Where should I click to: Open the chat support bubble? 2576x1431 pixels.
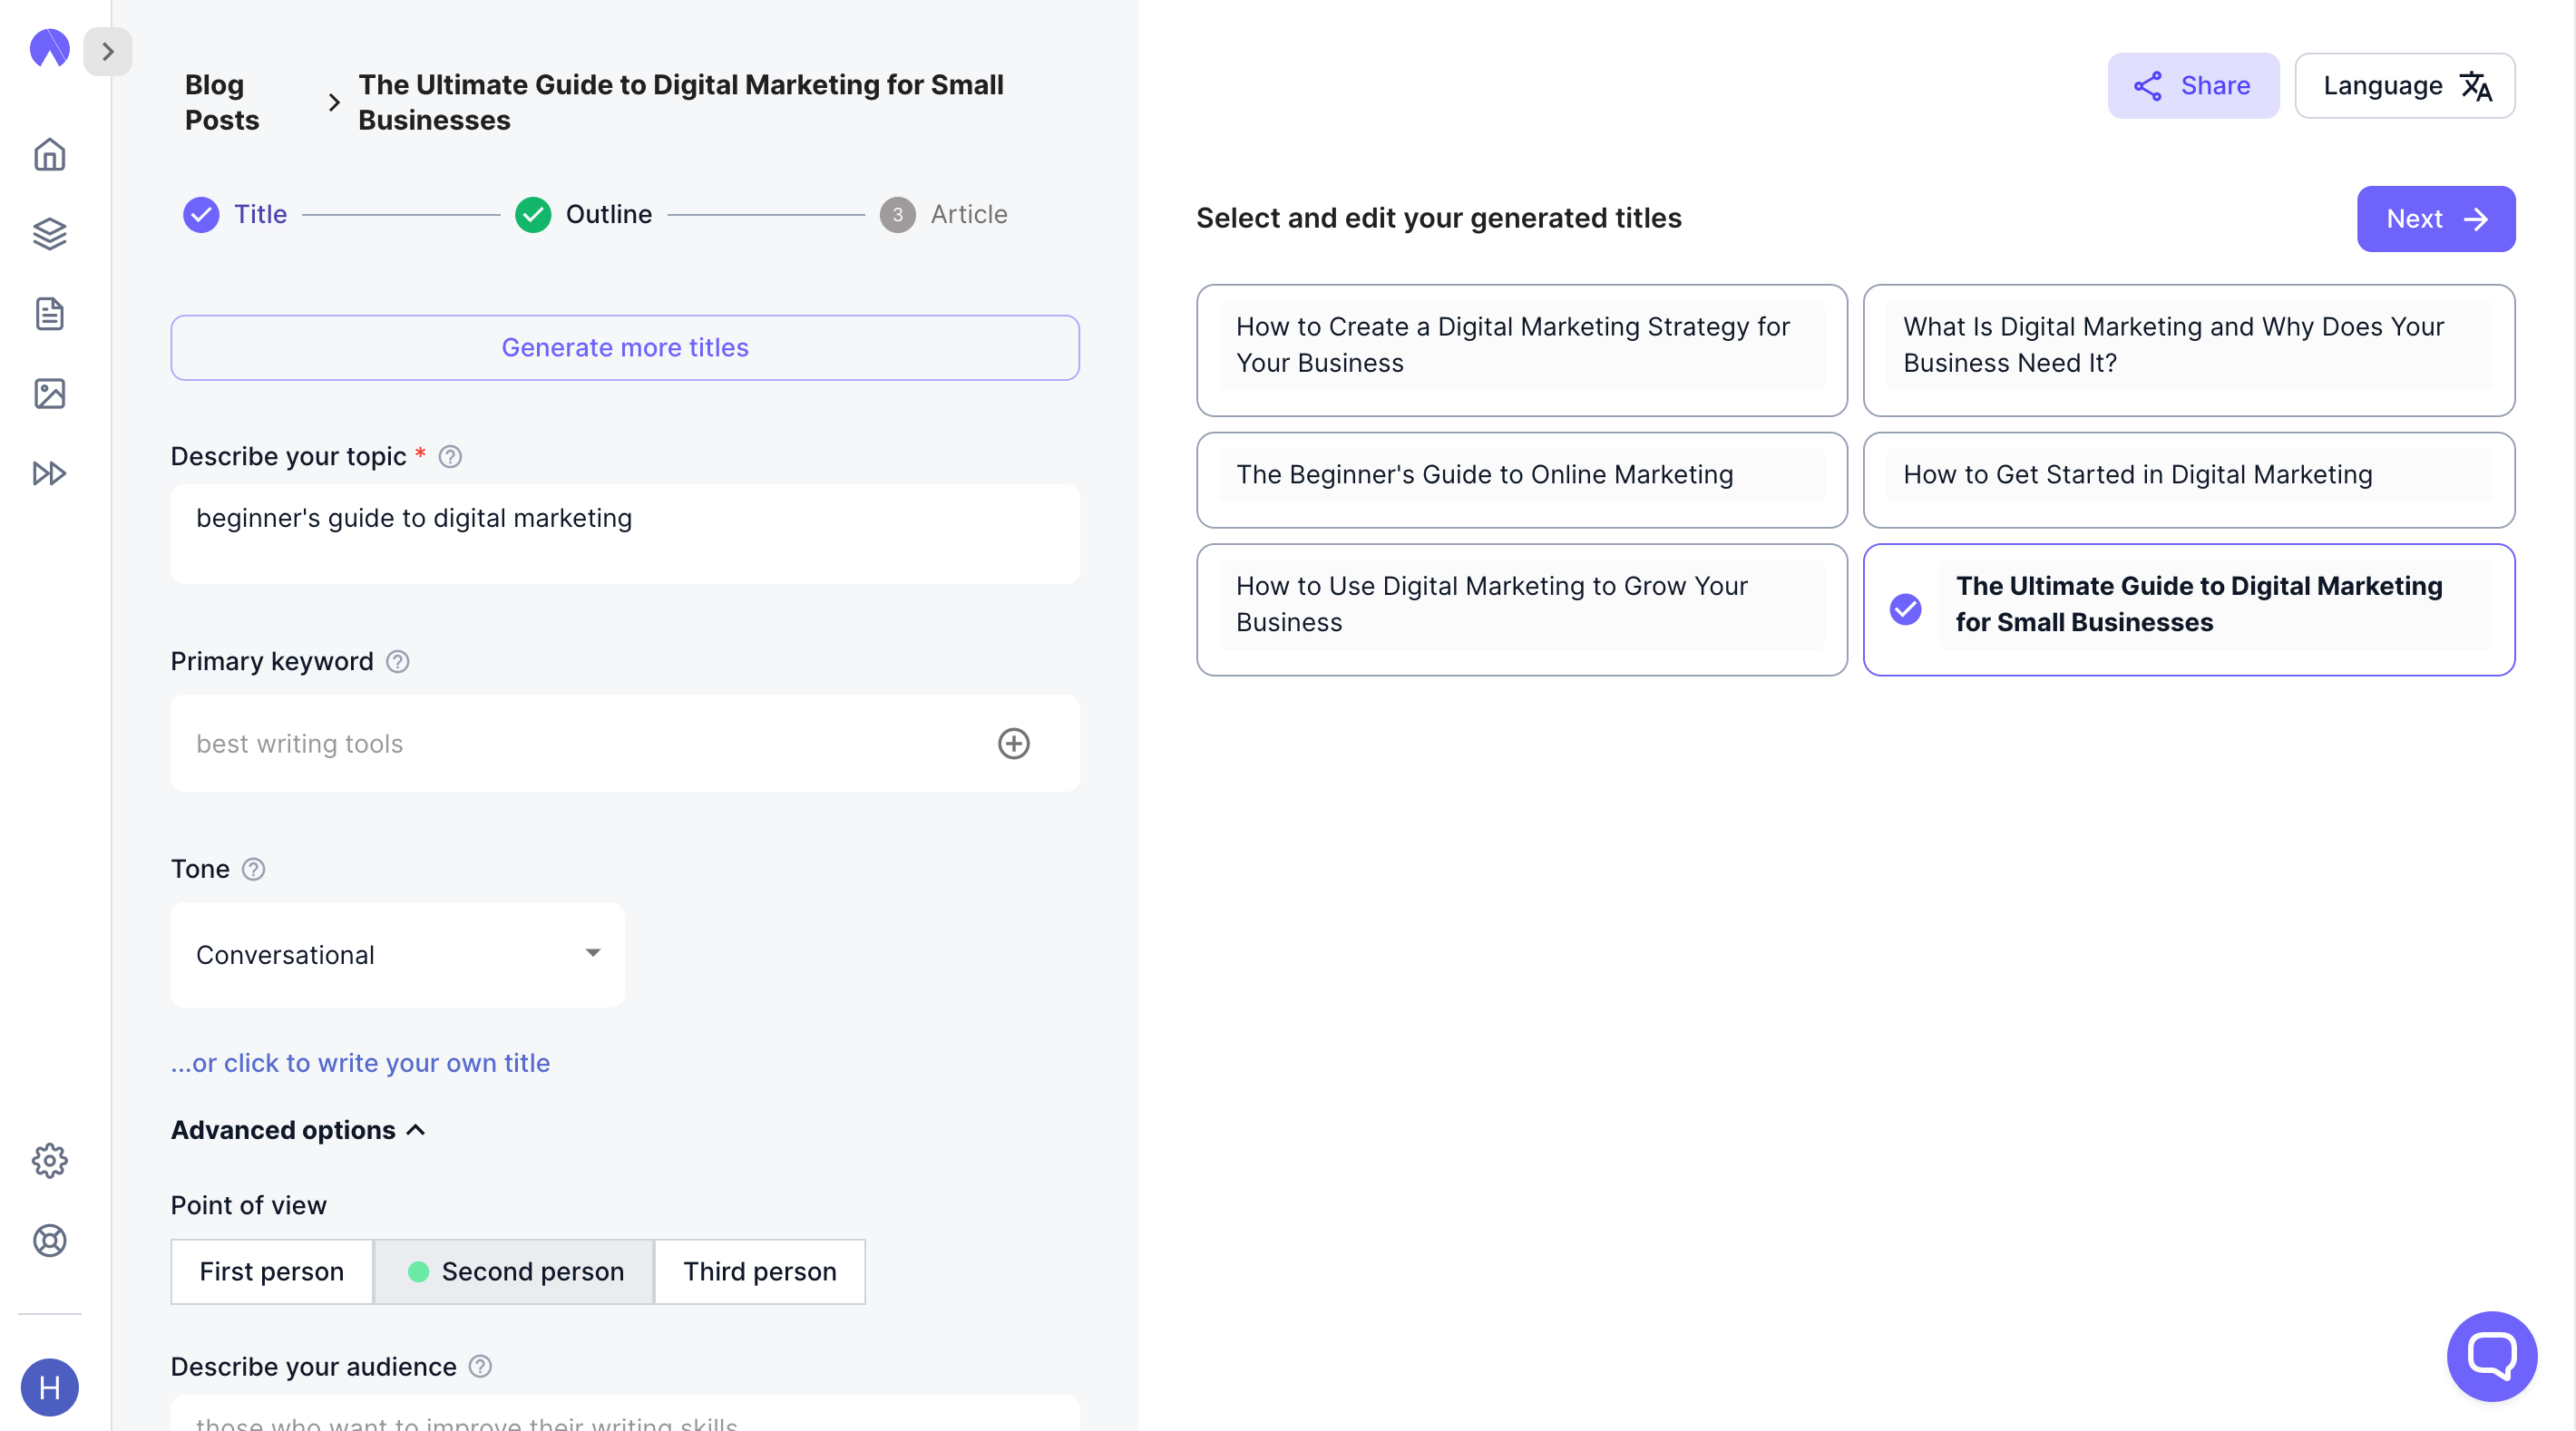pyautogui.click(x=2490, y=1356)
